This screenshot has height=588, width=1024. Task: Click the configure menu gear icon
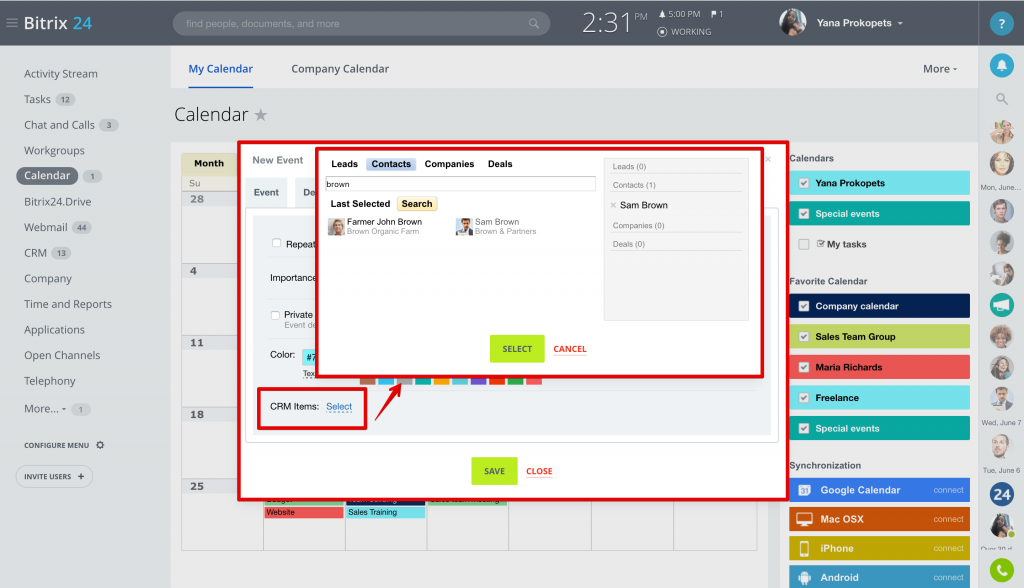coord(100,445)
